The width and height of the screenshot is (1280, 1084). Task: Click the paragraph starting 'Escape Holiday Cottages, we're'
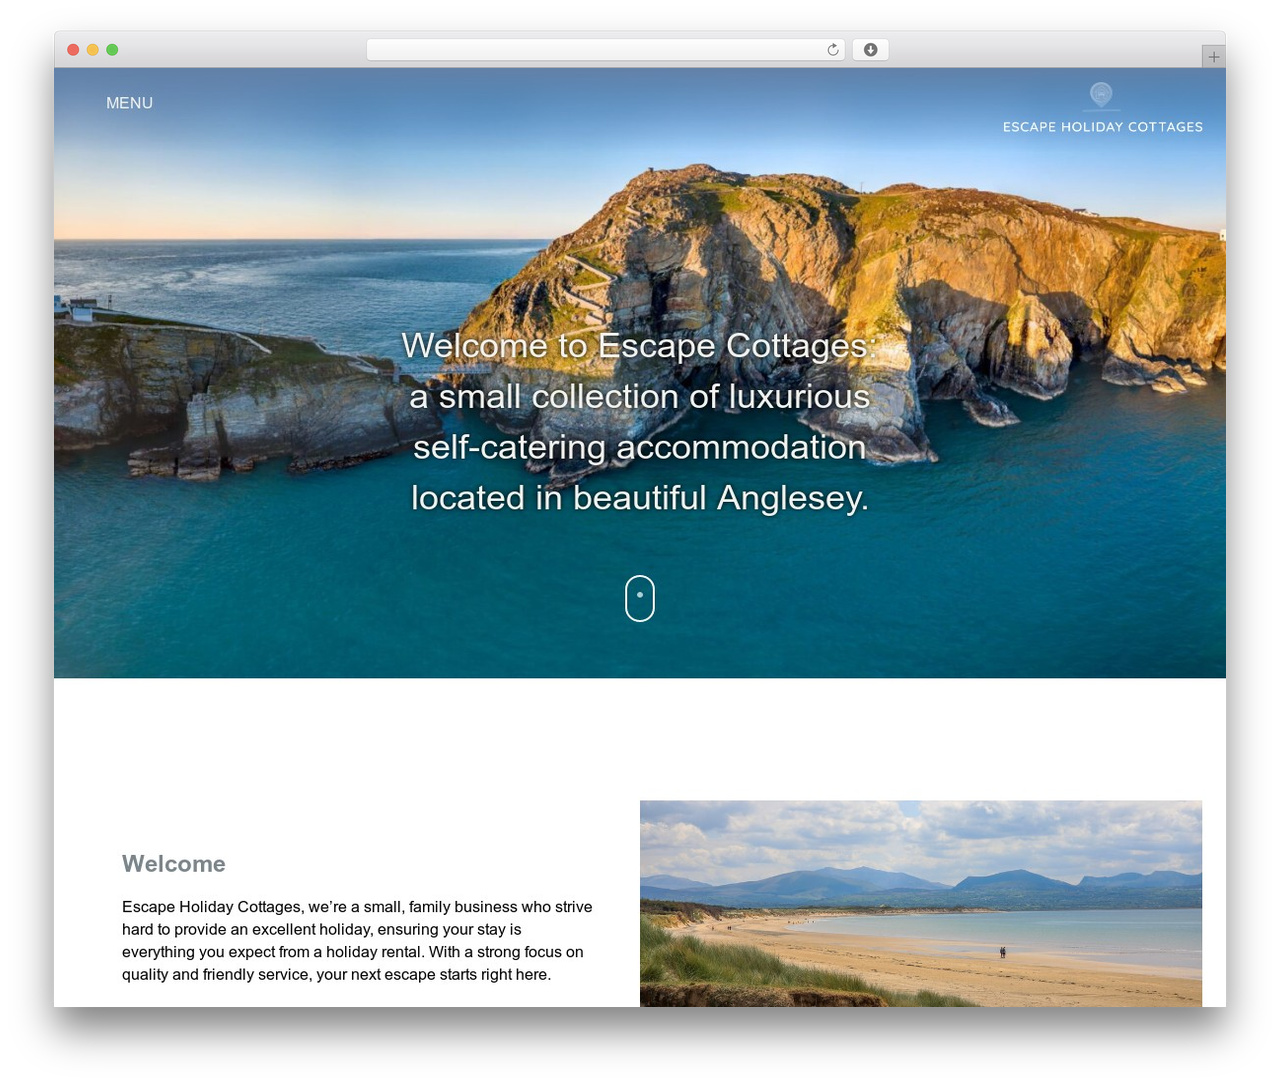click(357, 941)
